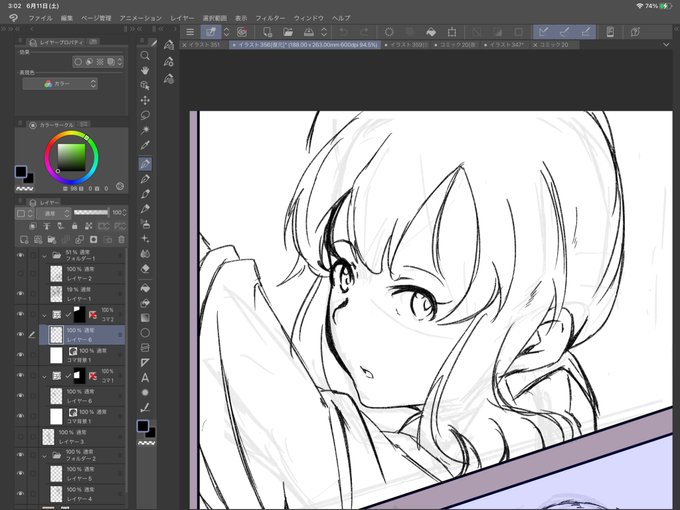Click the battery indicator in status bar
This screenshot has height=510, width=680.
(665, 6)
